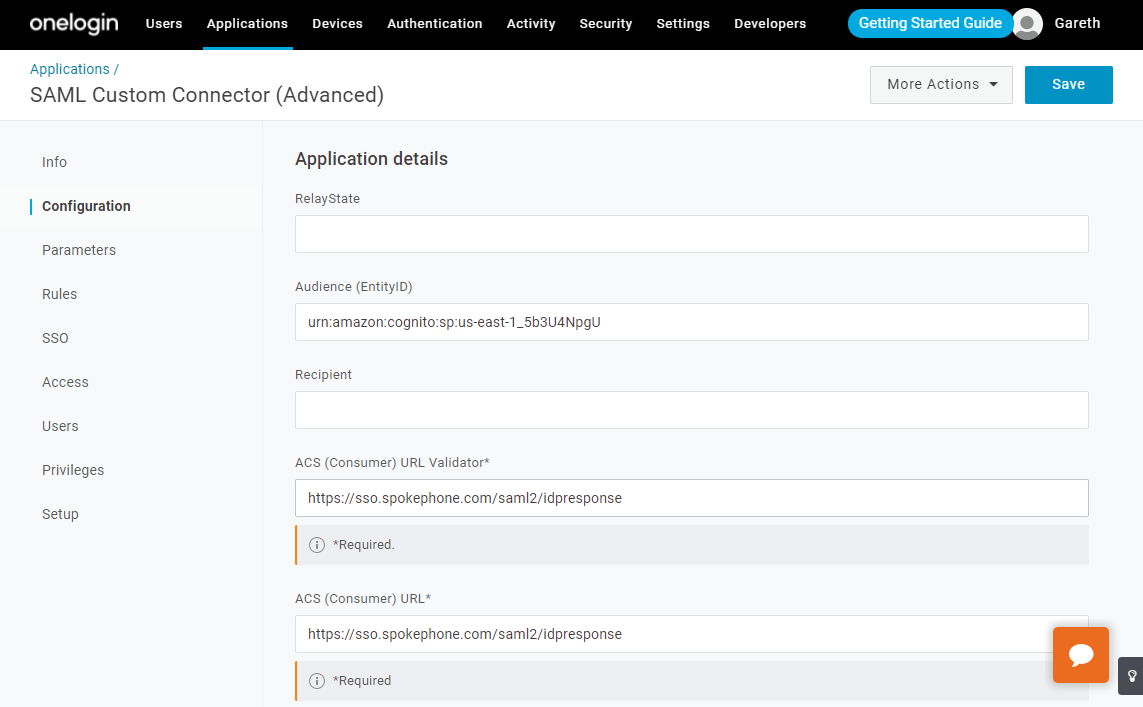Viewport: 1143px width, 707px height.
Task: Open the Applications top menu
Action: (247, 23)
